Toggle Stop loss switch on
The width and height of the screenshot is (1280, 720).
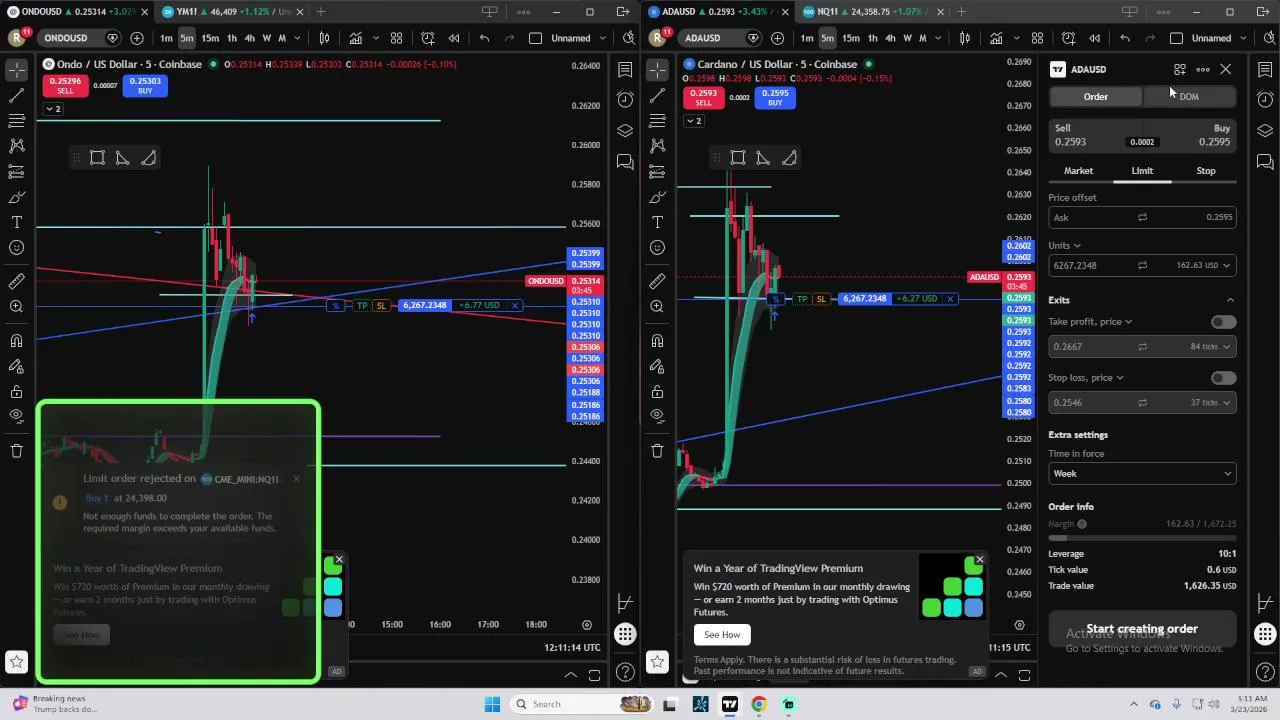(1223, 378)
